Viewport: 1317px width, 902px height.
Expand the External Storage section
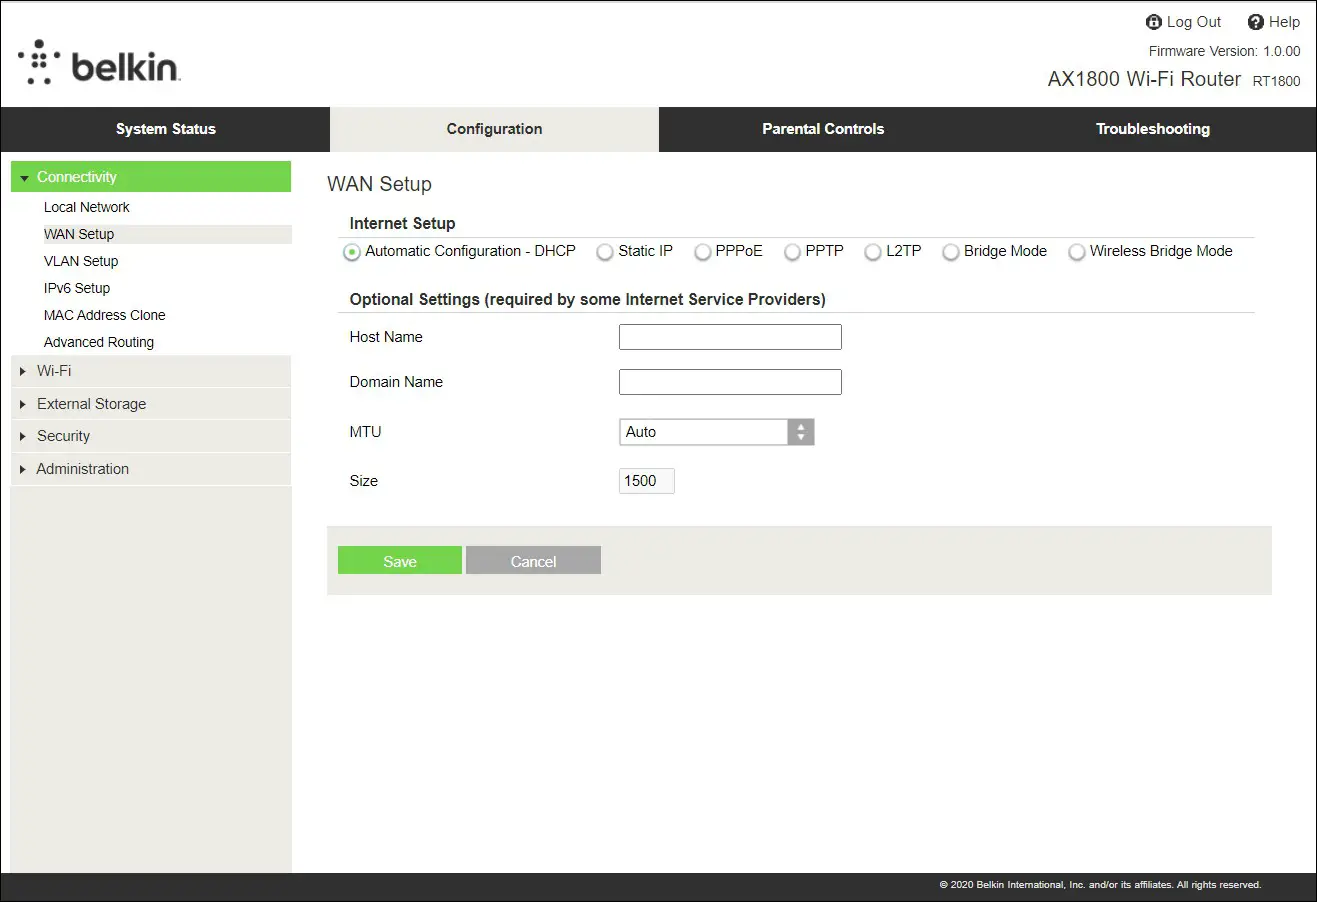click(151, 404)
